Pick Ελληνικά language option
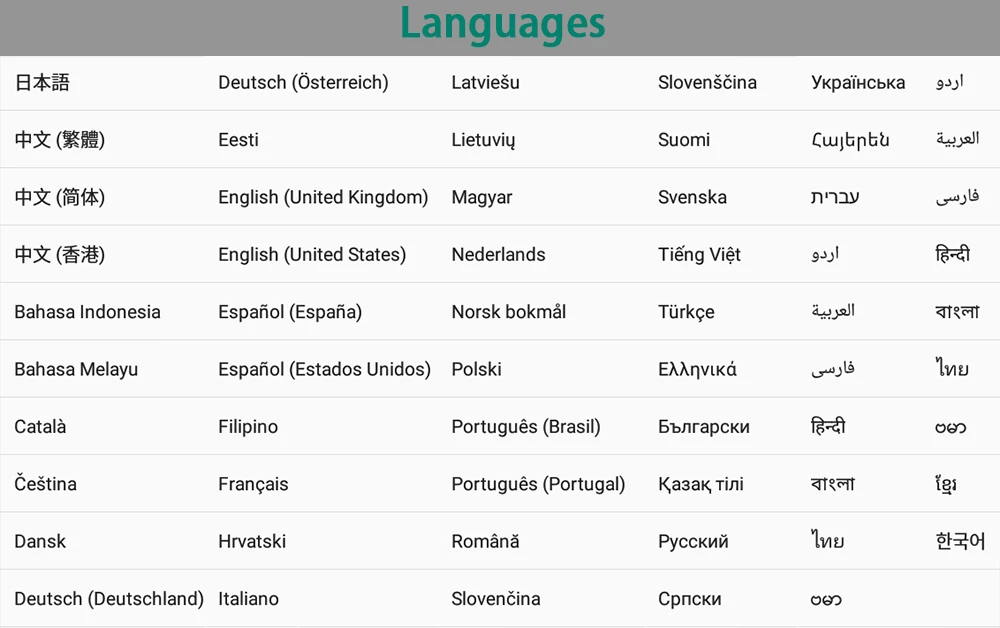This screenshot has width=1000, height=628. (x=697, y=369)
